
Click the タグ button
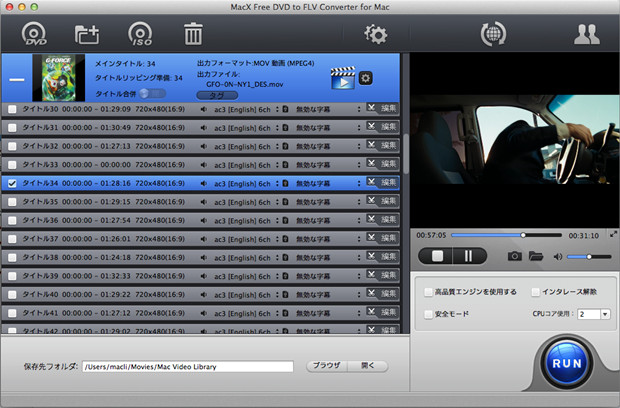tap(217, 95)
